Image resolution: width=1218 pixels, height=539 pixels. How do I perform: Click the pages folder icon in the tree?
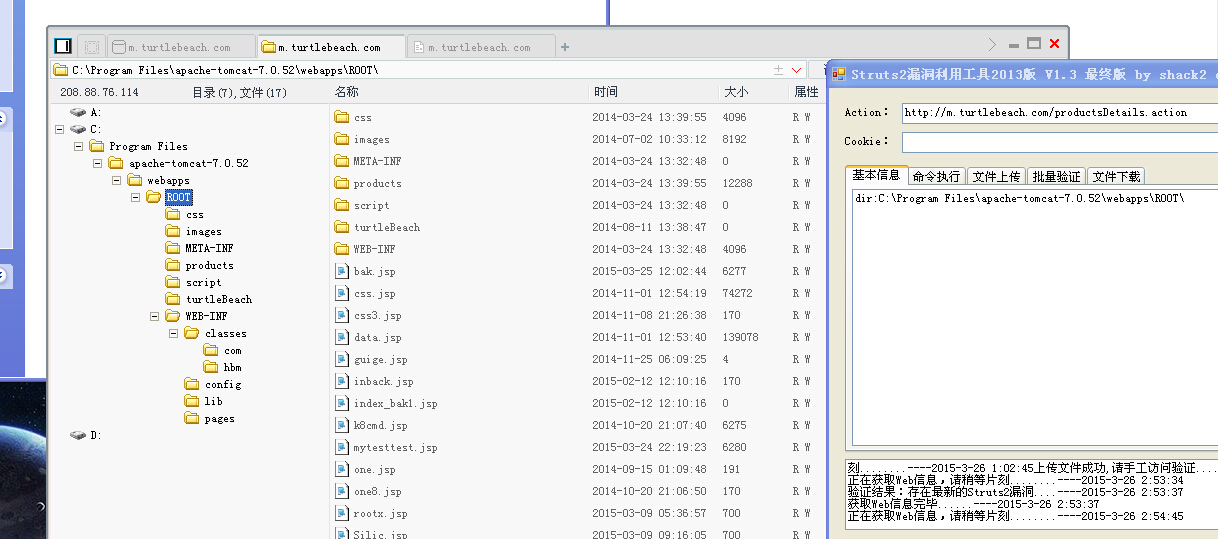point(192,418)
